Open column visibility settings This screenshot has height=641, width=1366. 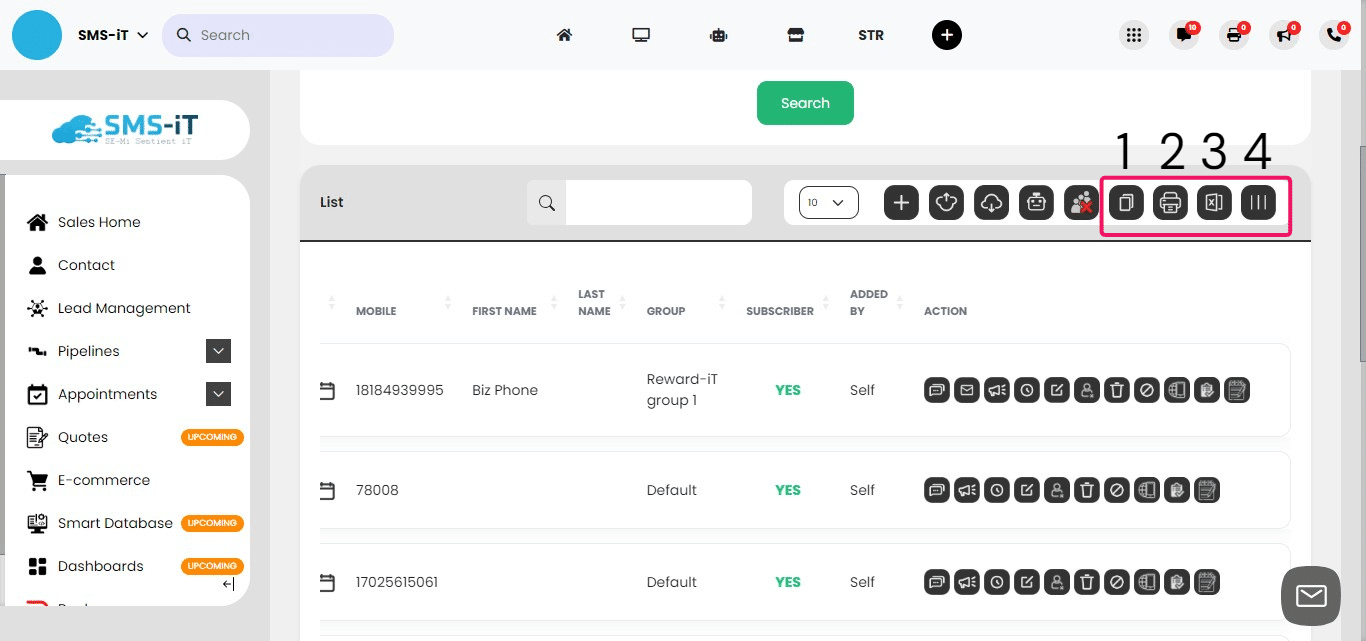(x=1258, y=202)
